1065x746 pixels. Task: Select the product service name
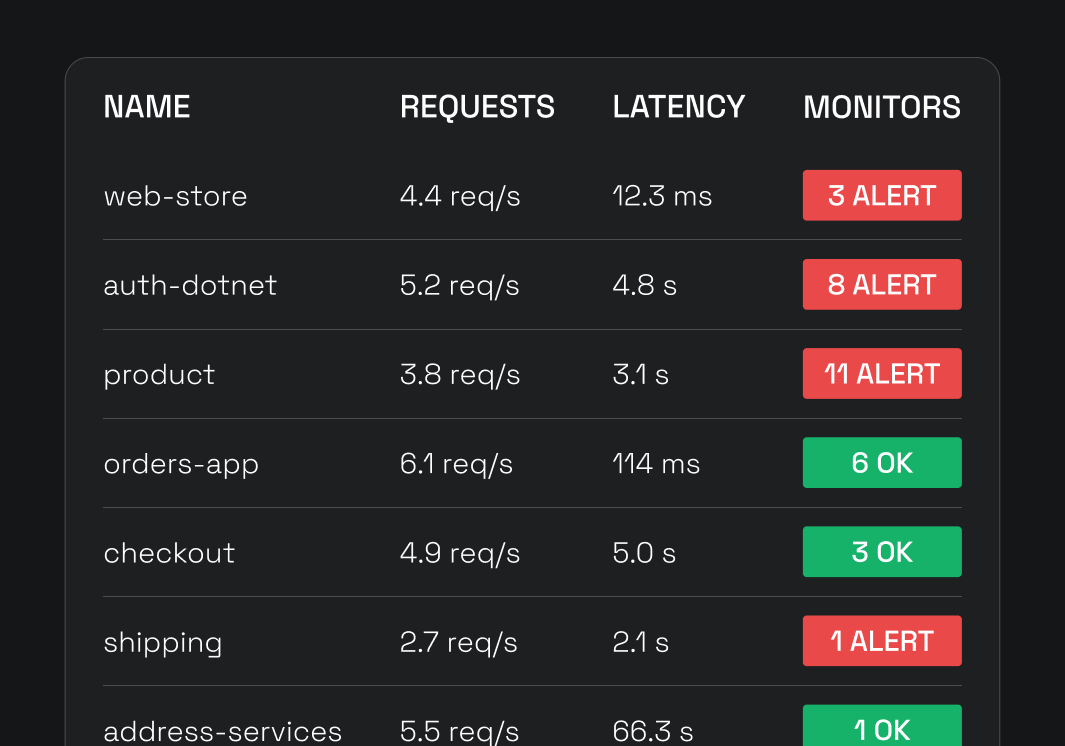[x=159, y=374]
